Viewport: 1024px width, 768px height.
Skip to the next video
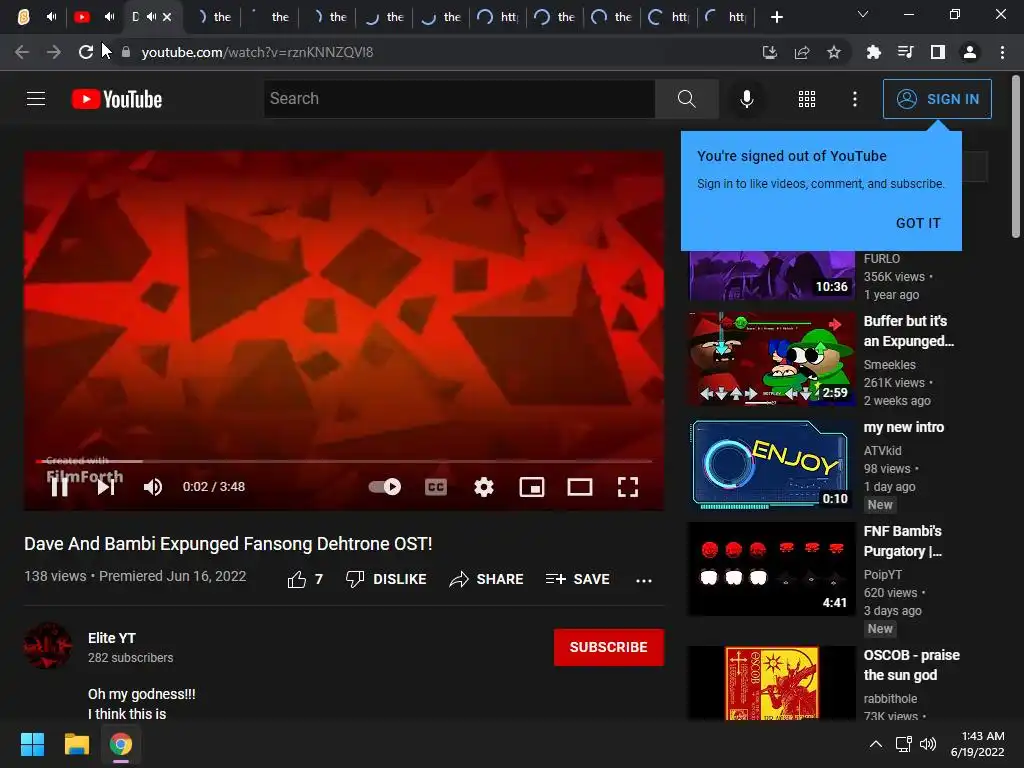pos(106,487)
